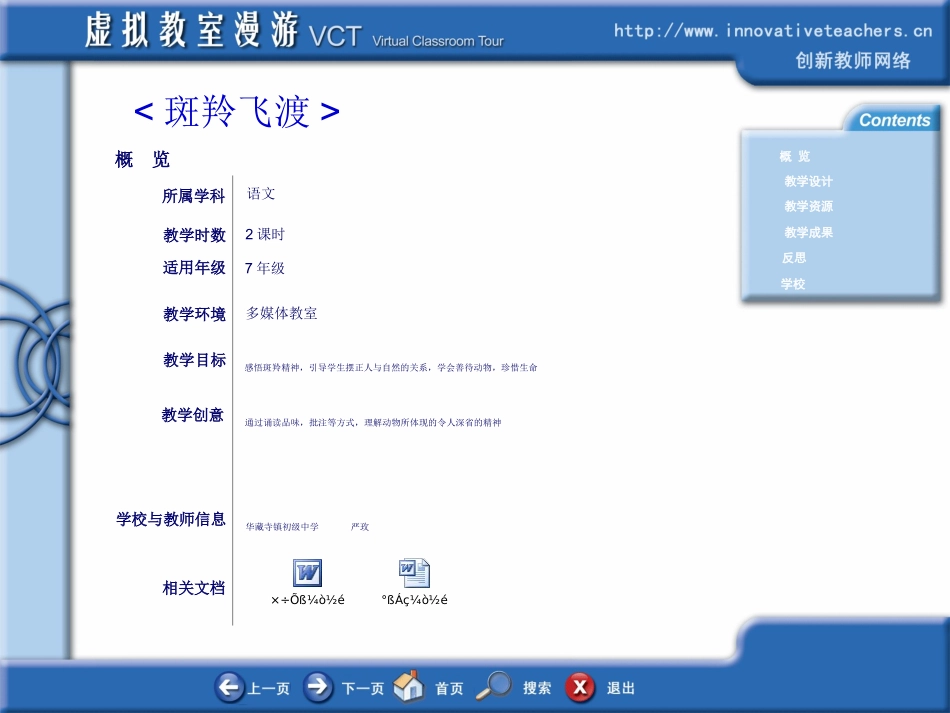This screenshot has height=713, width=950.
Task: Go to 上一页 label
Action: click(x=269, y=689)
